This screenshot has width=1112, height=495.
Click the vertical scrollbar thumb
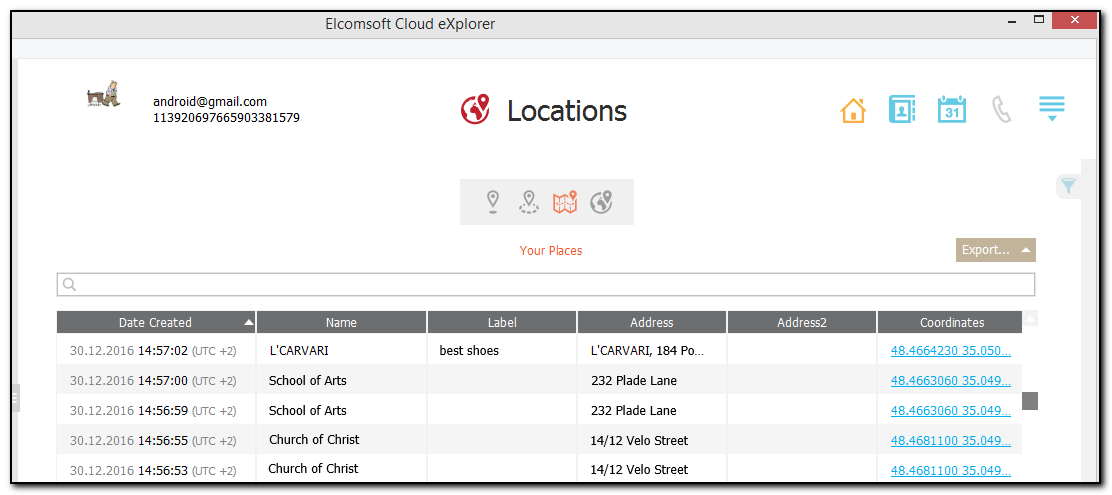pos(1030,401)
